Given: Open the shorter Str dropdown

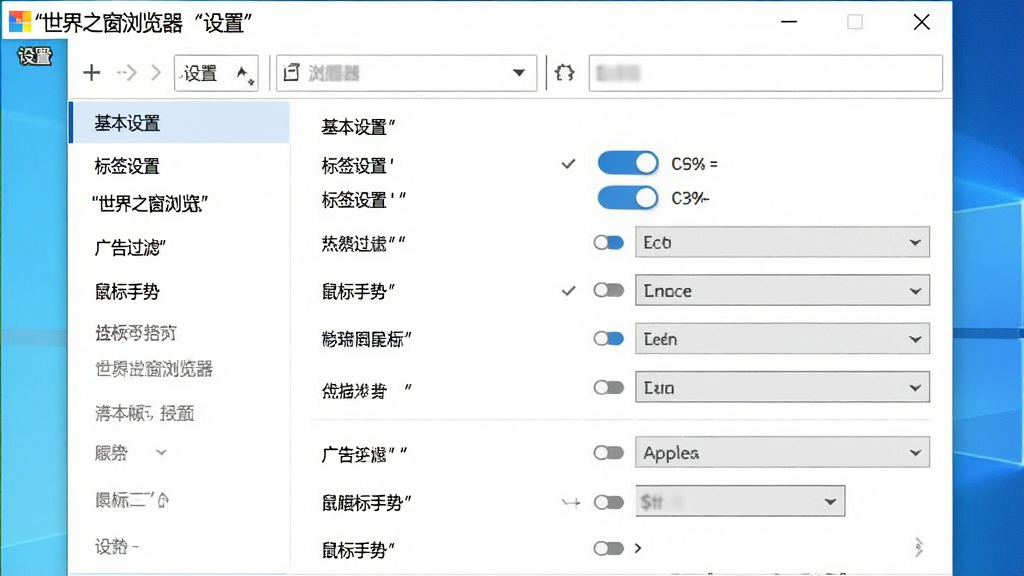Looking at the screenshot, I should coord(740,501).
